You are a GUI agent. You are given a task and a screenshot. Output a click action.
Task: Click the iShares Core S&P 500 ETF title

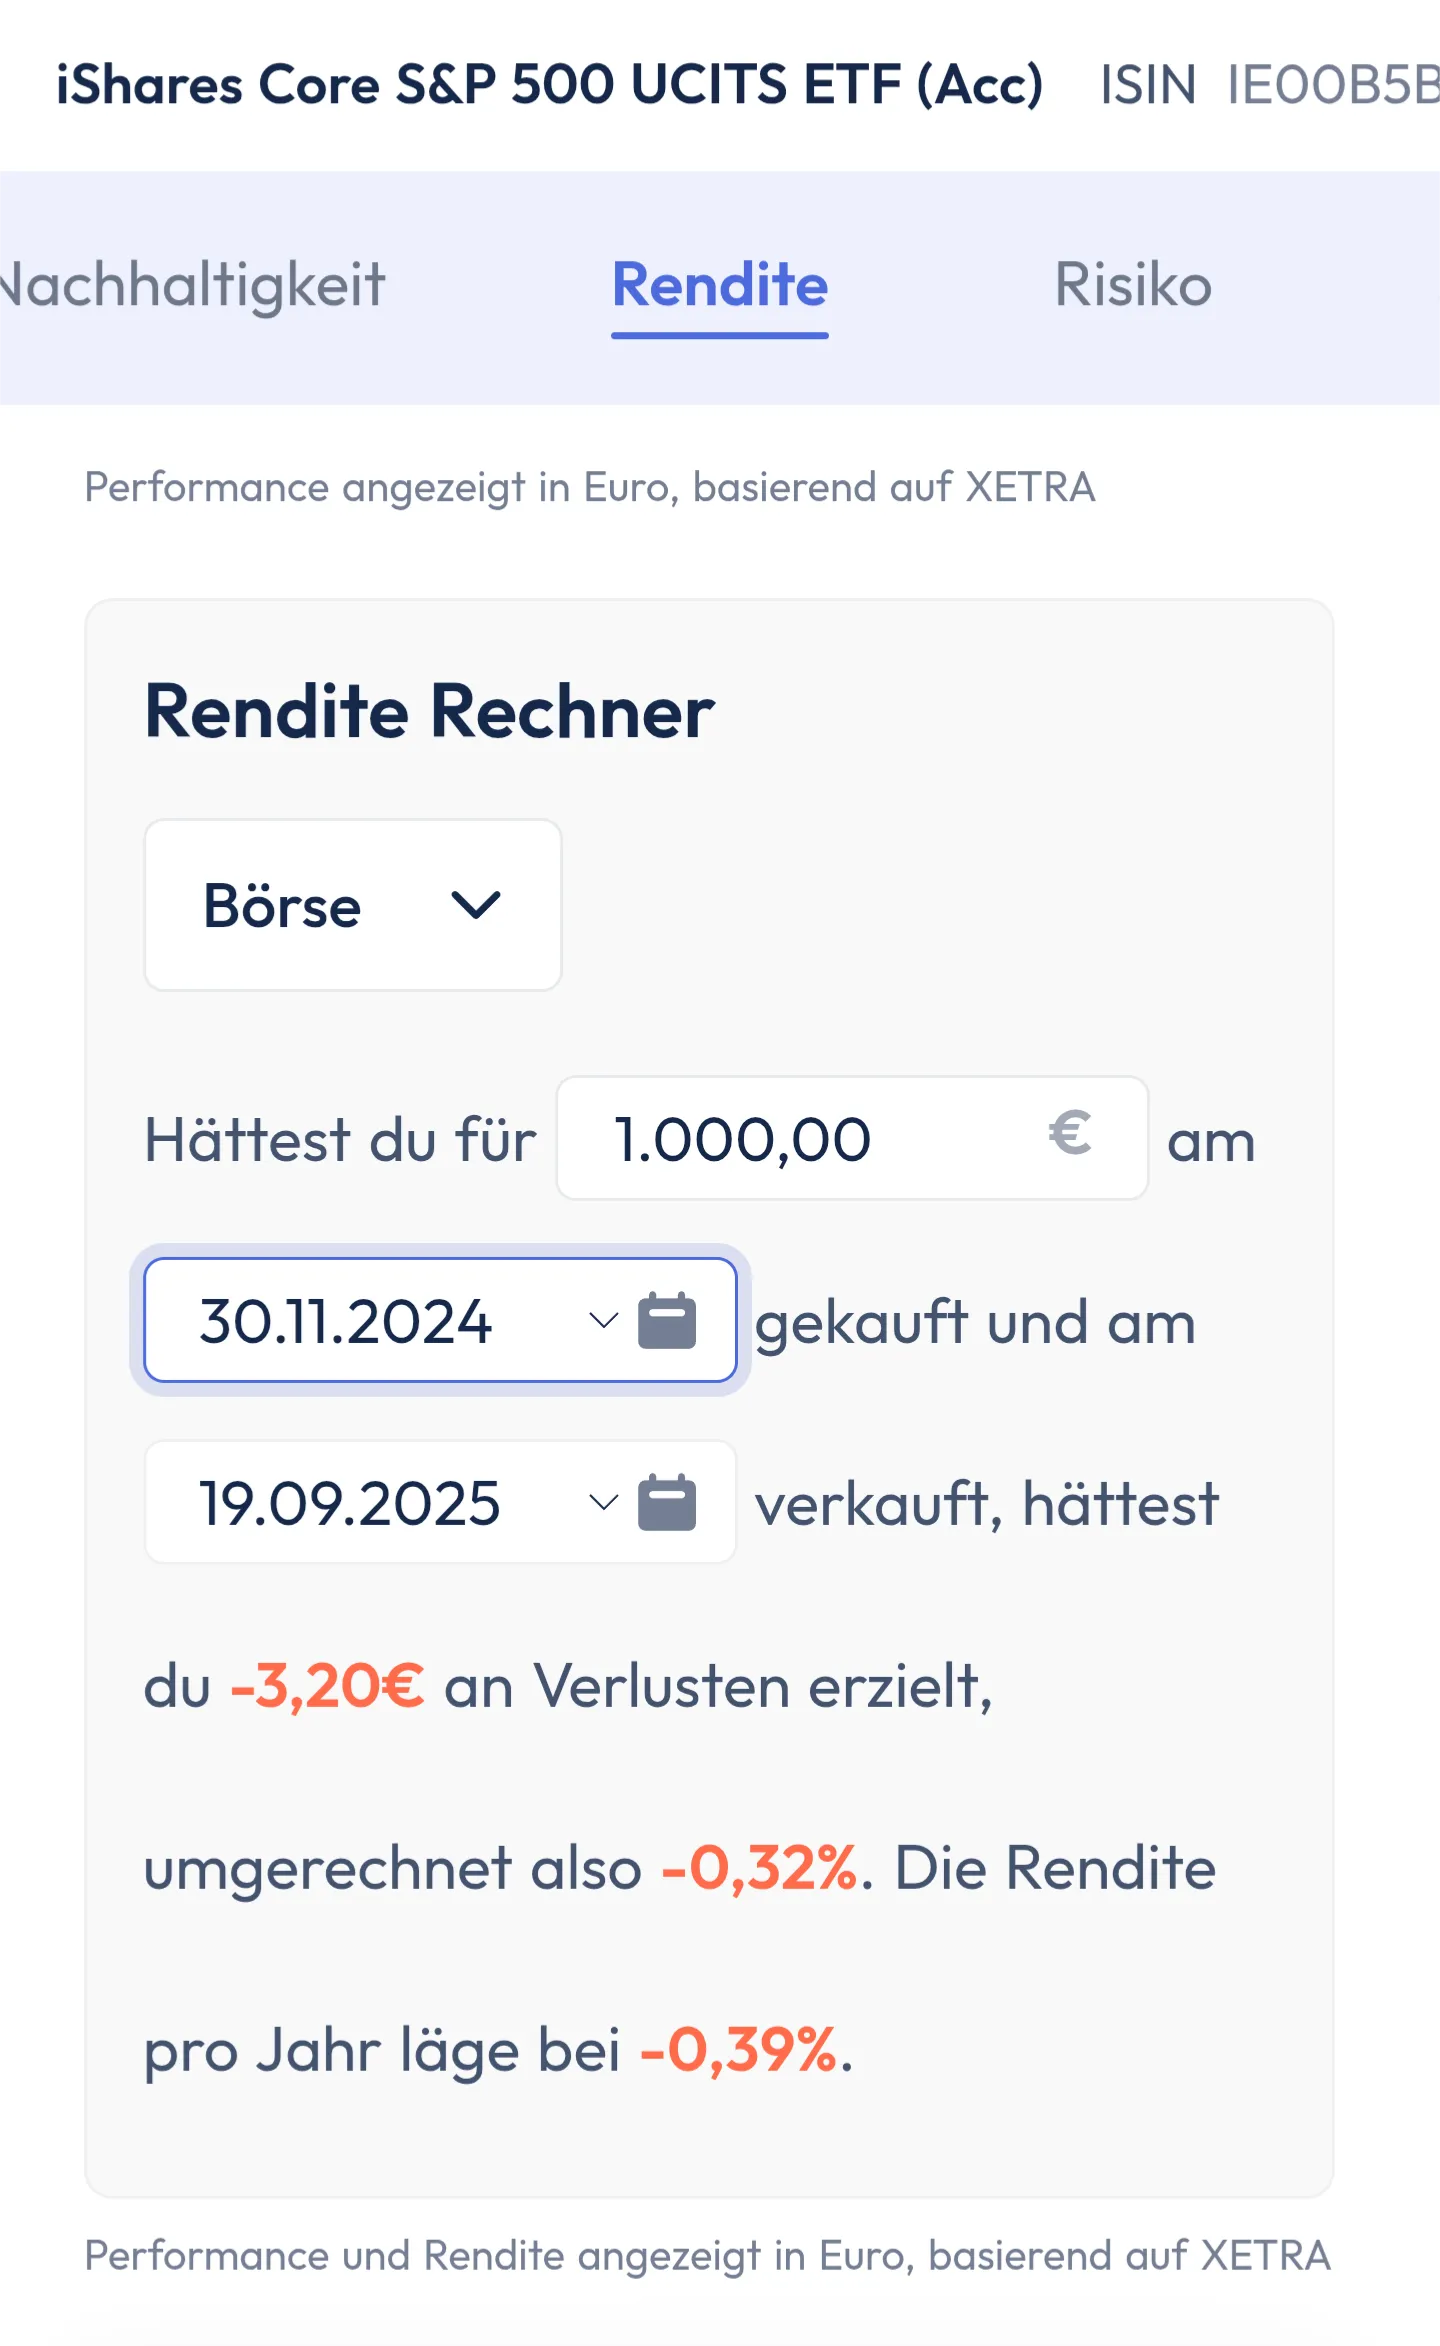[550, 85]
